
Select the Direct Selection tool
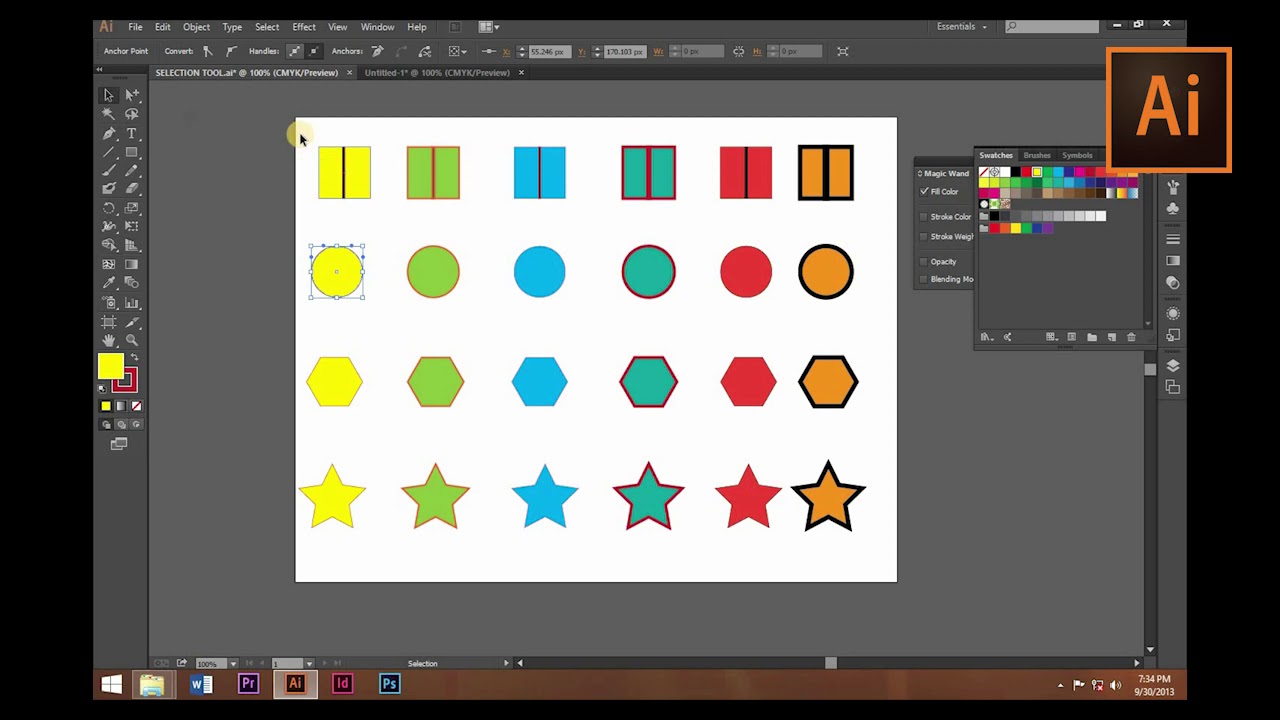click(132, 95)
